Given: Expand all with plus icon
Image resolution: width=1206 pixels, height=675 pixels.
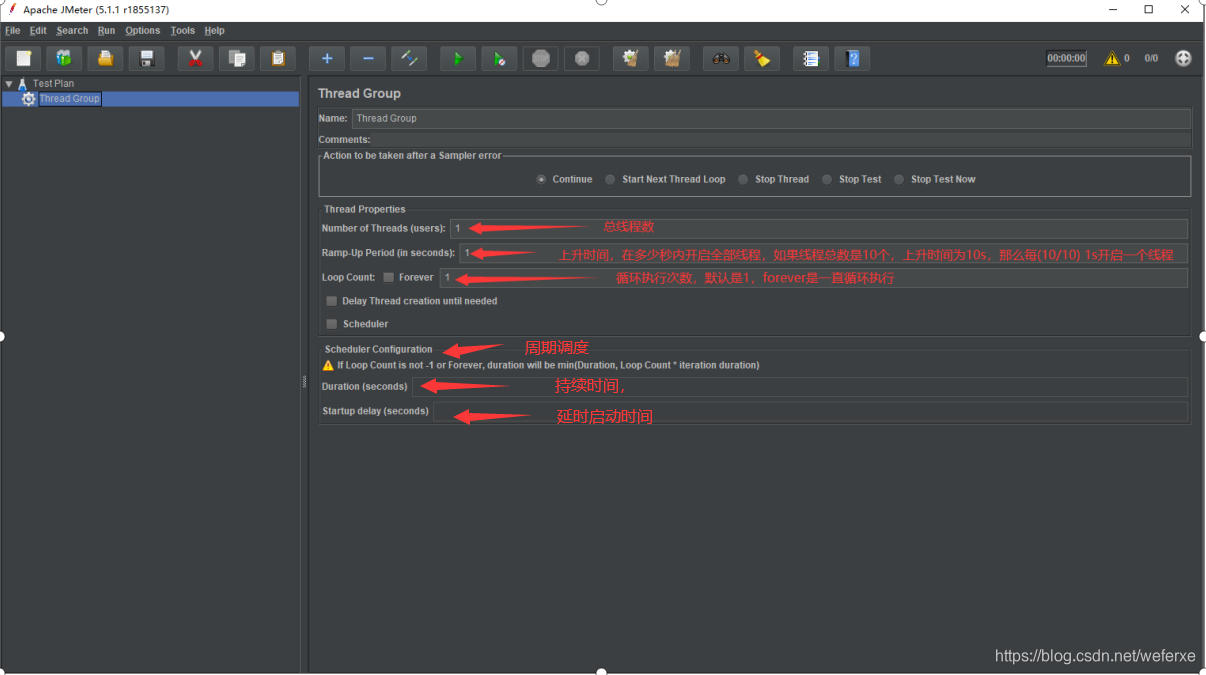Looking at the screenshot, I should tap(327, 58).
